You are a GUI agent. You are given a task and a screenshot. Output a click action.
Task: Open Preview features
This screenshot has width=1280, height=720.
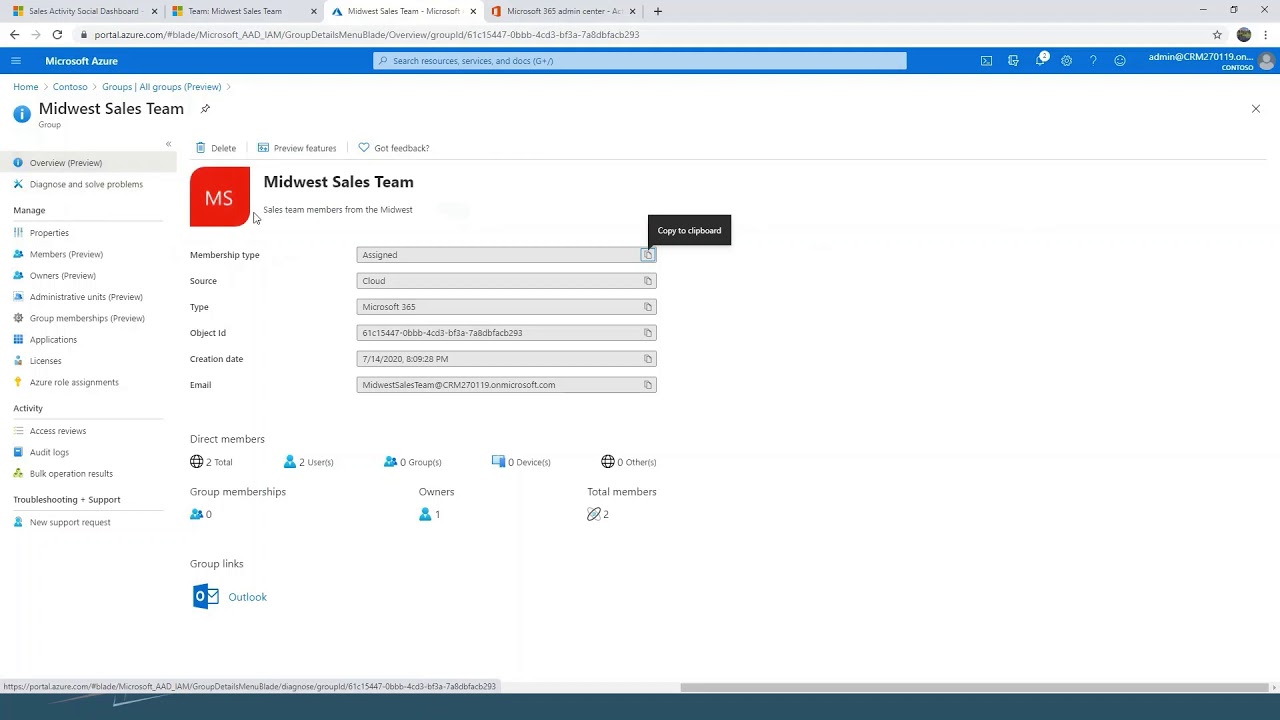(297, 148)
